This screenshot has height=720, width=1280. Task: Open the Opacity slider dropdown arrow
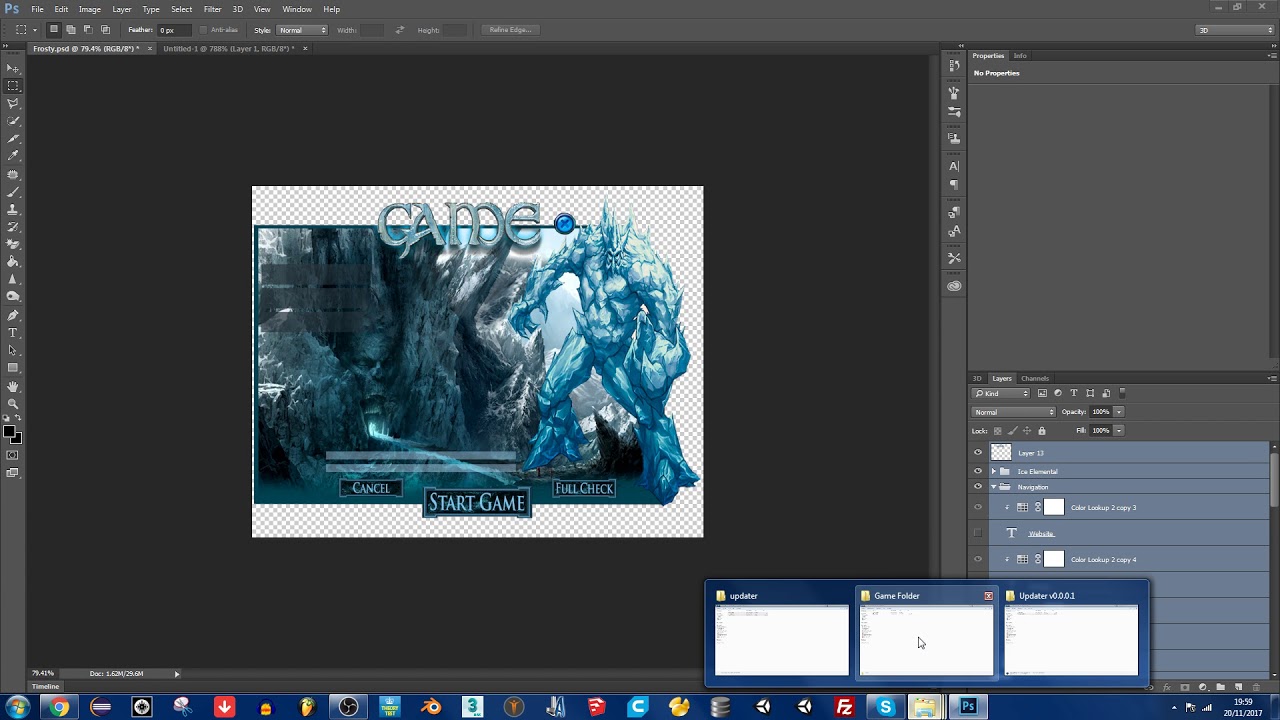[1119, 412]
